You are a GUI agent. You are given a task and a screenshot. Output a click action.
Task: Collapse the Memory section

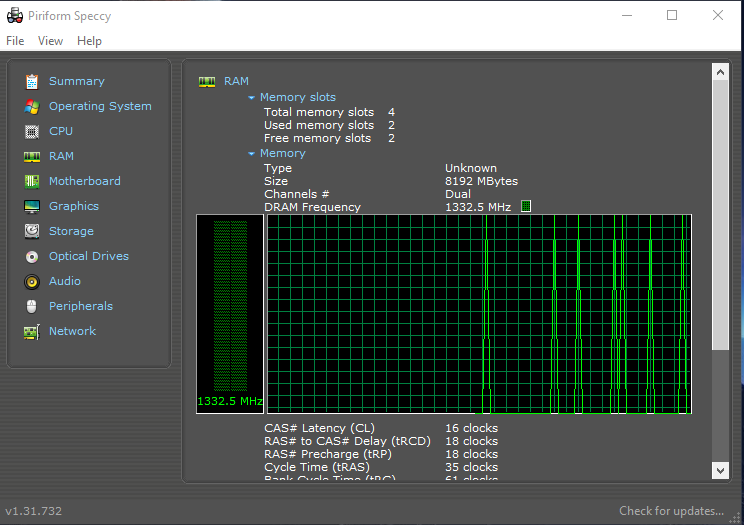pyautogui.click(x=251, y=154)
